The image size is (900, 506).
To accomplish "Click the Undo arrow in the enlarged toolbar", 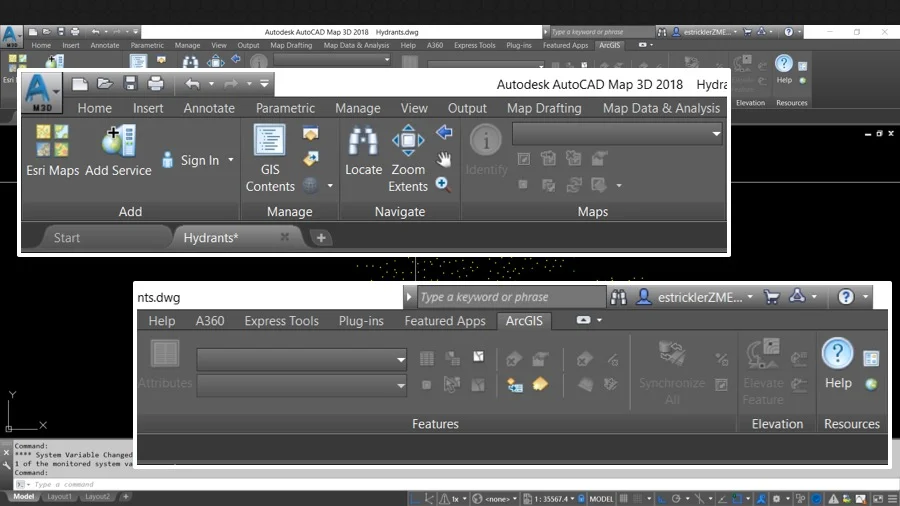I will 192,84.
